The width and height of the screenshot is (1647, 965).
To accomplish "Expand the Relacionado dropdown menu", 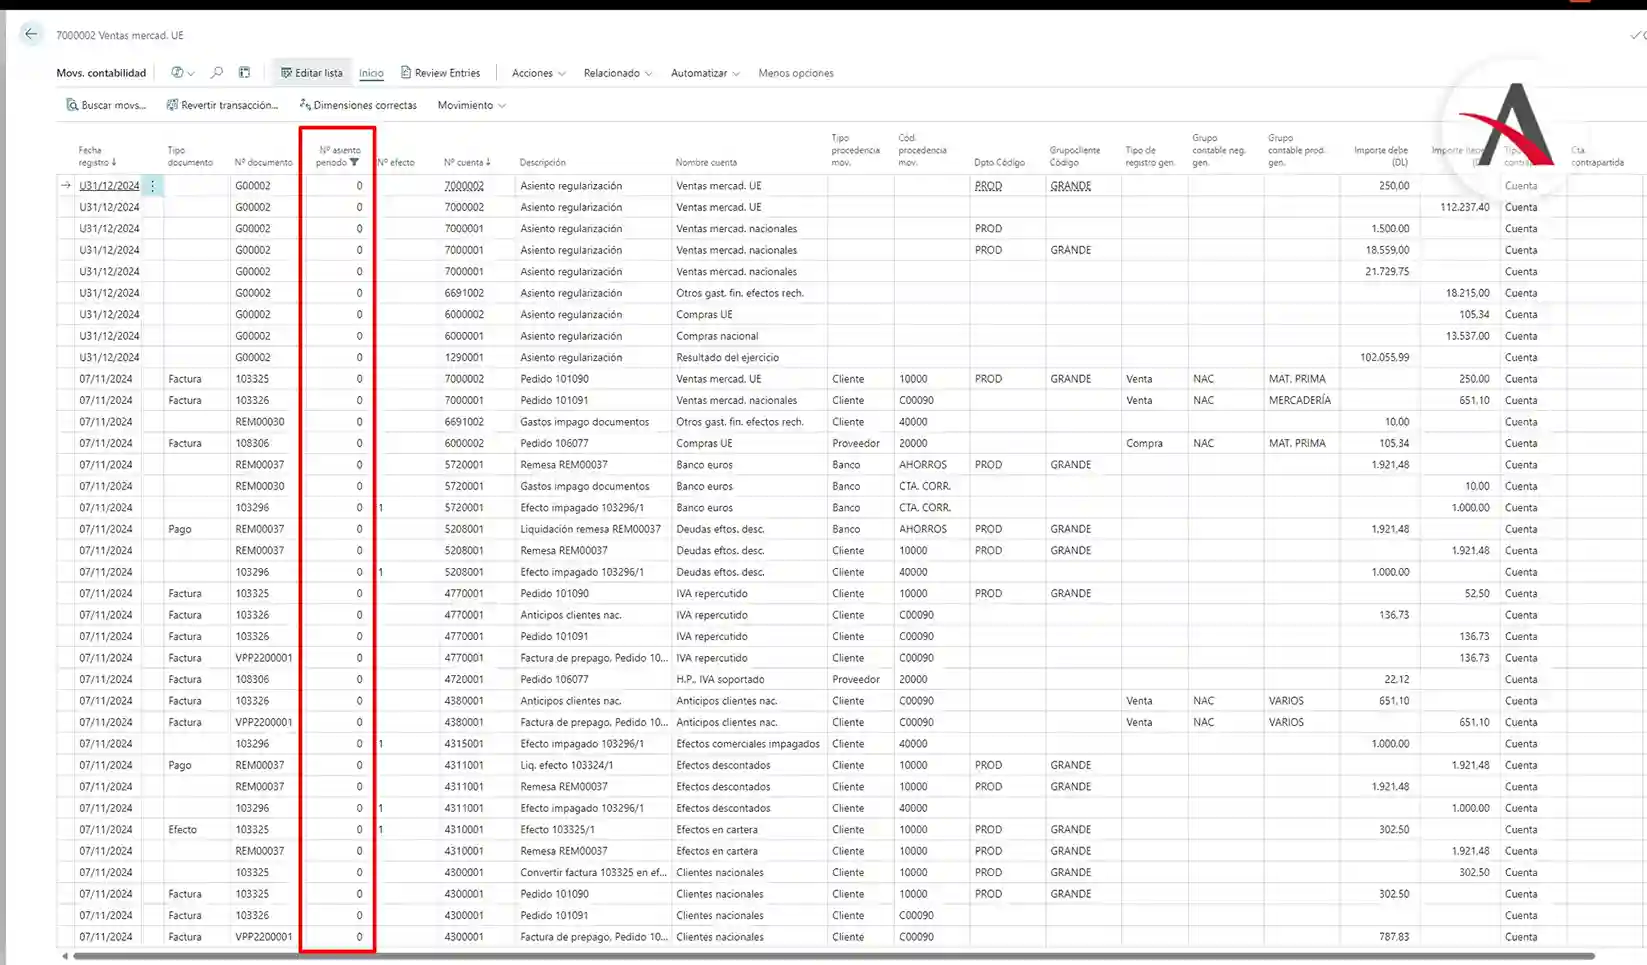I will [x=617, y=73].
